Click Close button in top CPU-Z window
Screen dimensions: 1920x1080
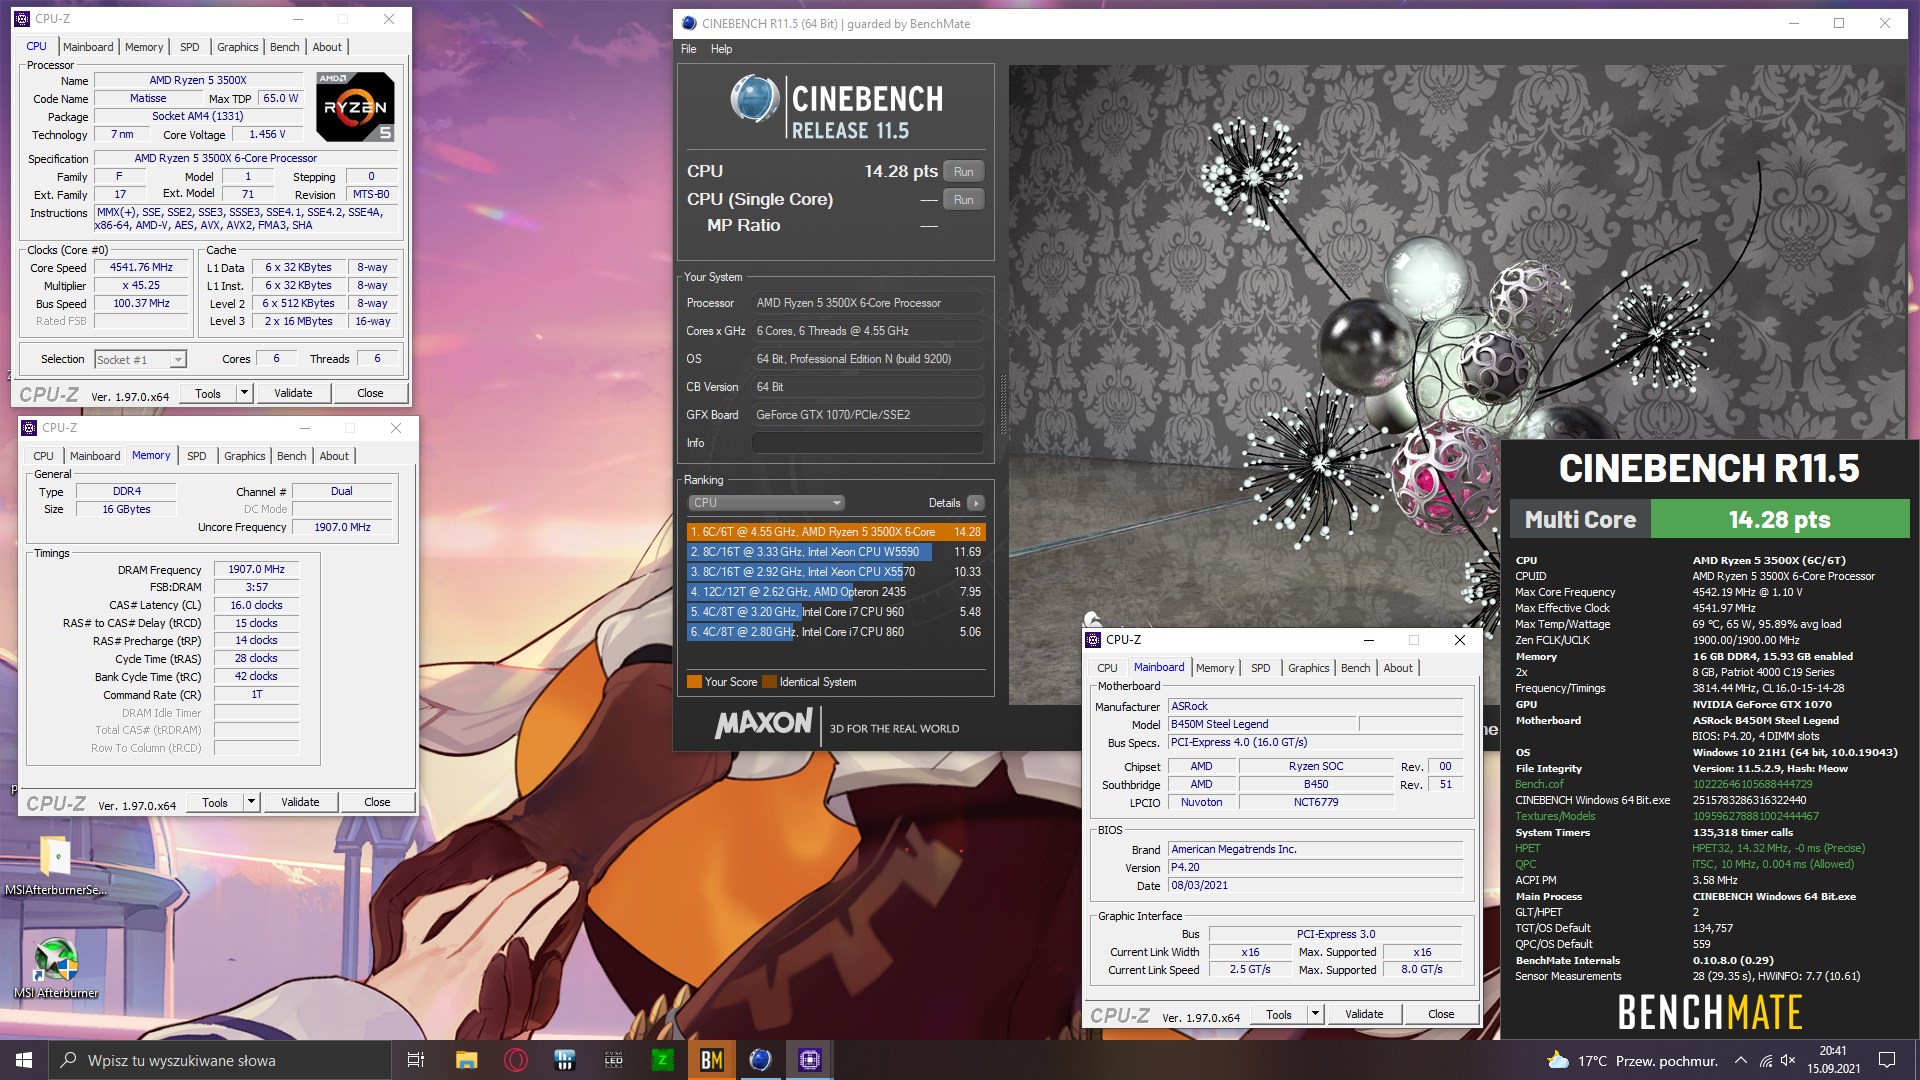(x=370, y=394)
